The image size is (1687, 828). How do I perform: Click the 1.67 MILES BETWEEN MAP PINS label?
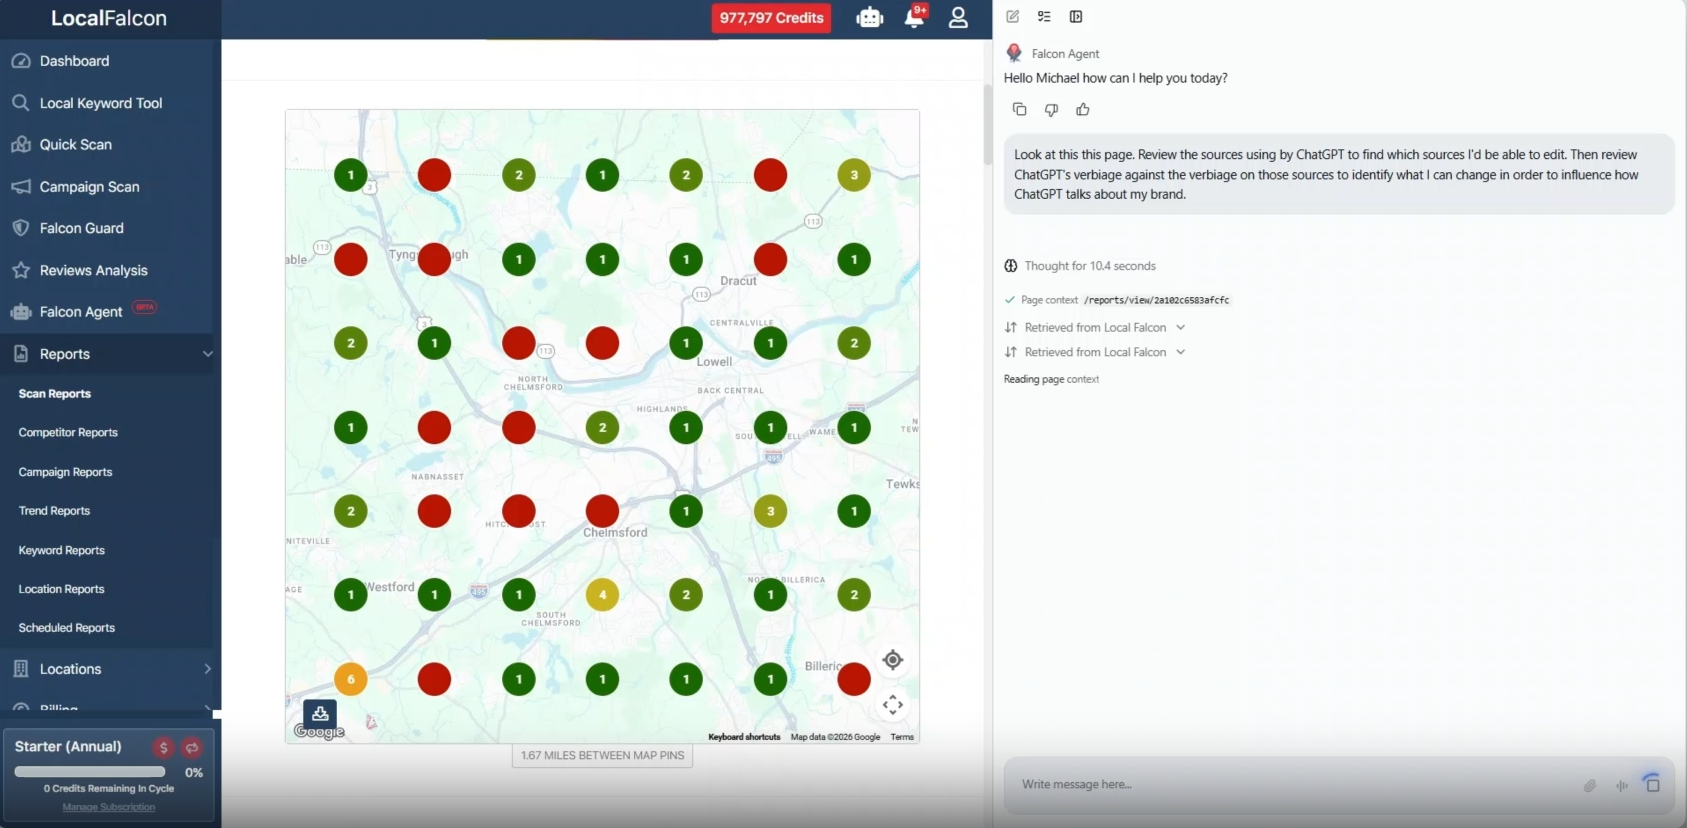coord(602,755)
